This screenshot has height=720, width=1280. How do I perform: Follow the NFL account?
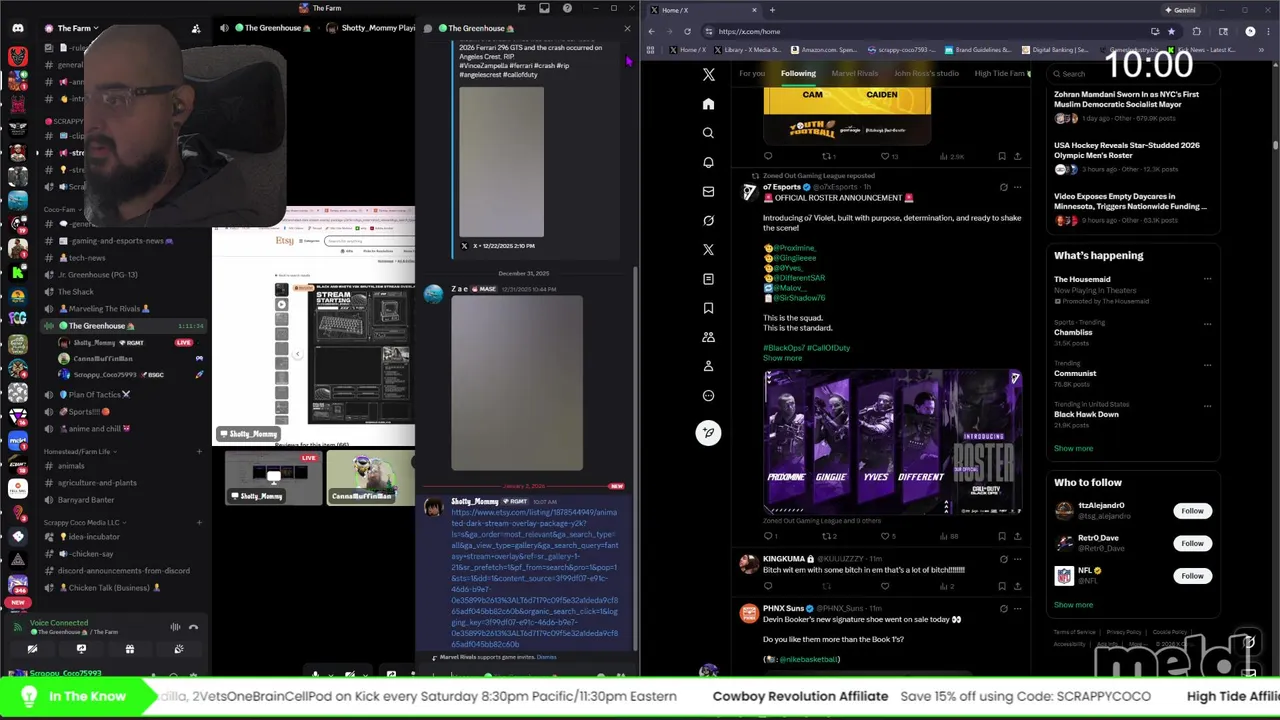(x=1192, y=576)
